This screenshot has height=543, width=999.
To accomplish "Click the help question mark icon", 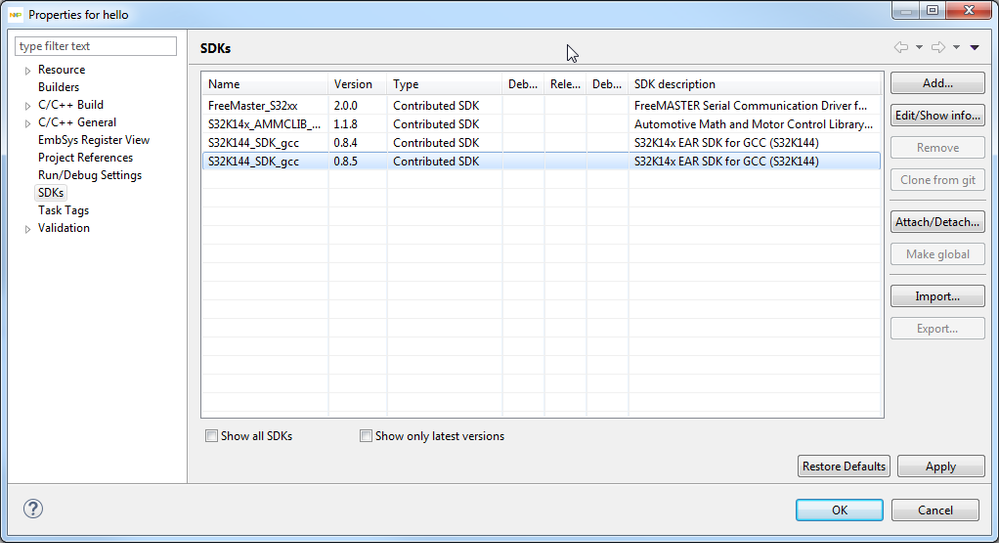I will click(x=33, y=509).
